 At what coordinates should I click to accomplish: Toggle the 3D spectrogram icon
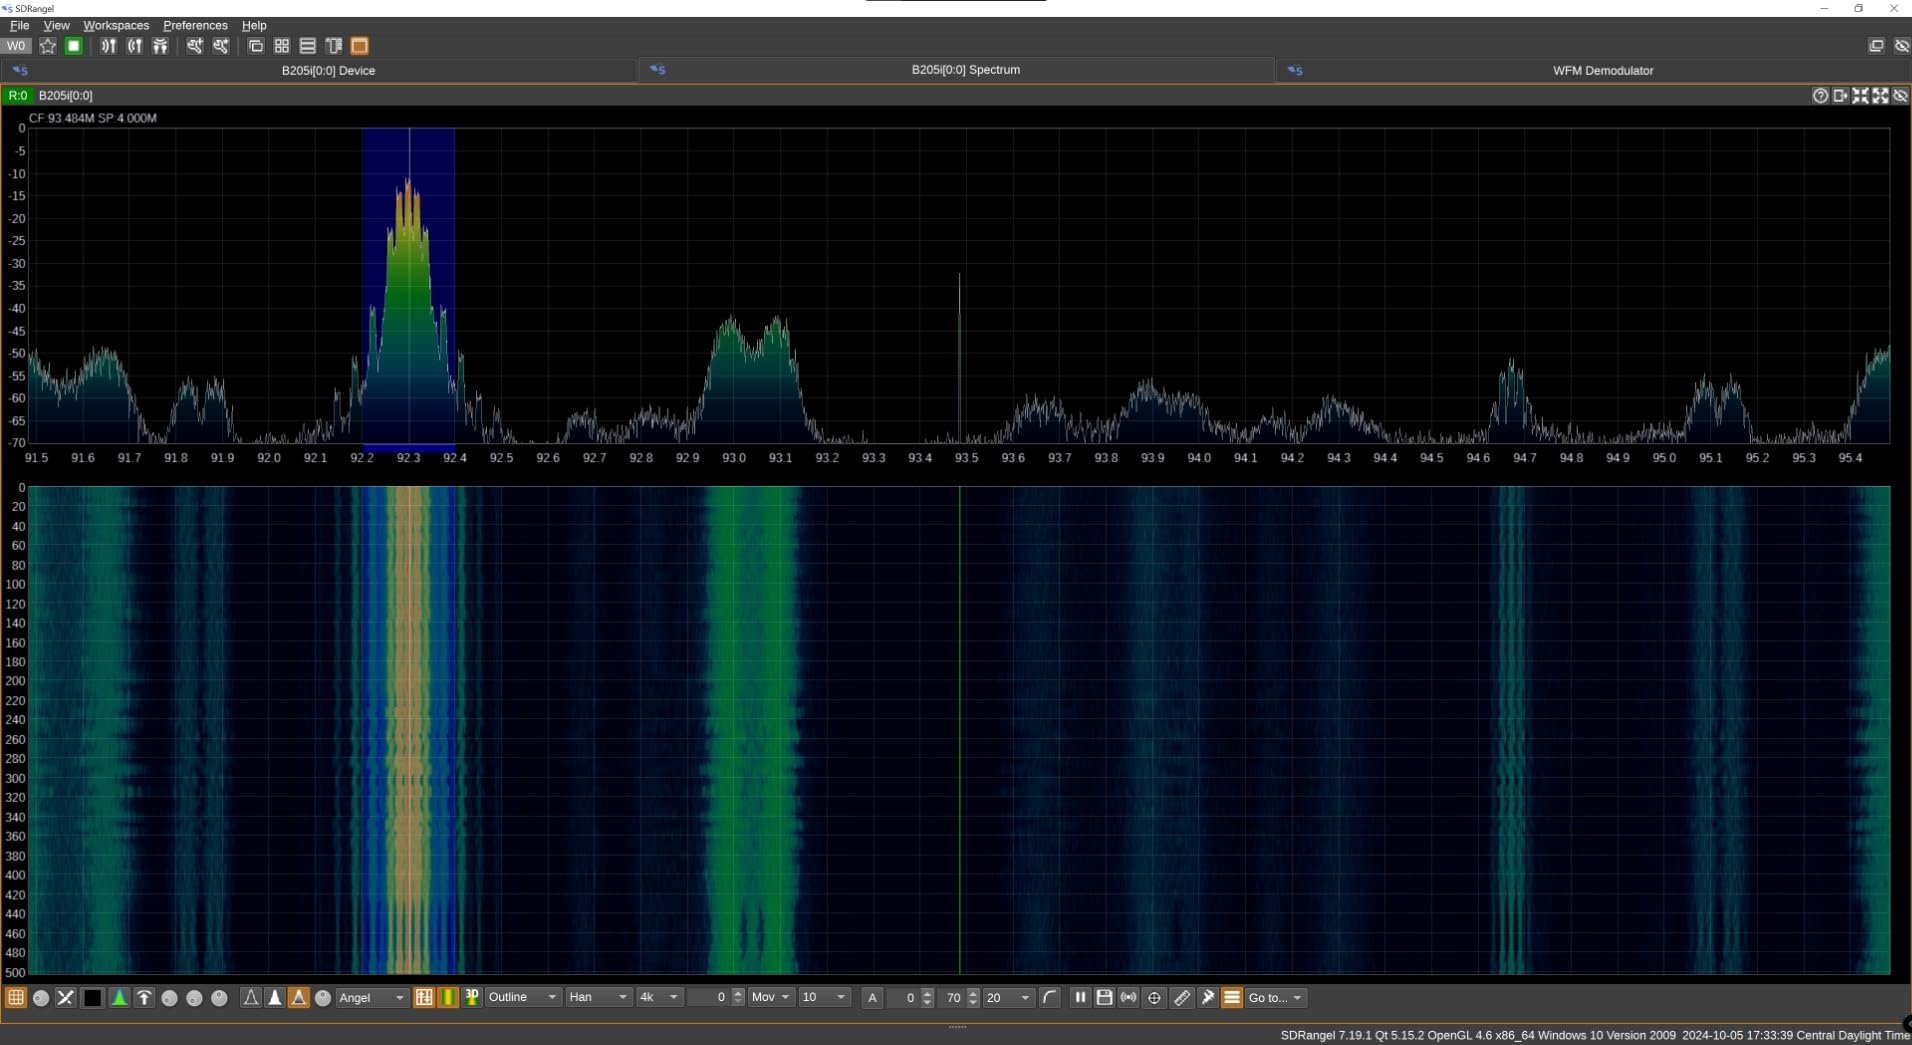point(472,997)
